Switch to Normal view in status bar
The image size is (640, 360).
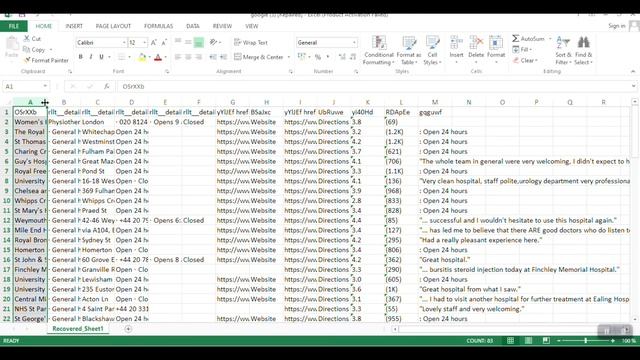(x=510, y=340)
